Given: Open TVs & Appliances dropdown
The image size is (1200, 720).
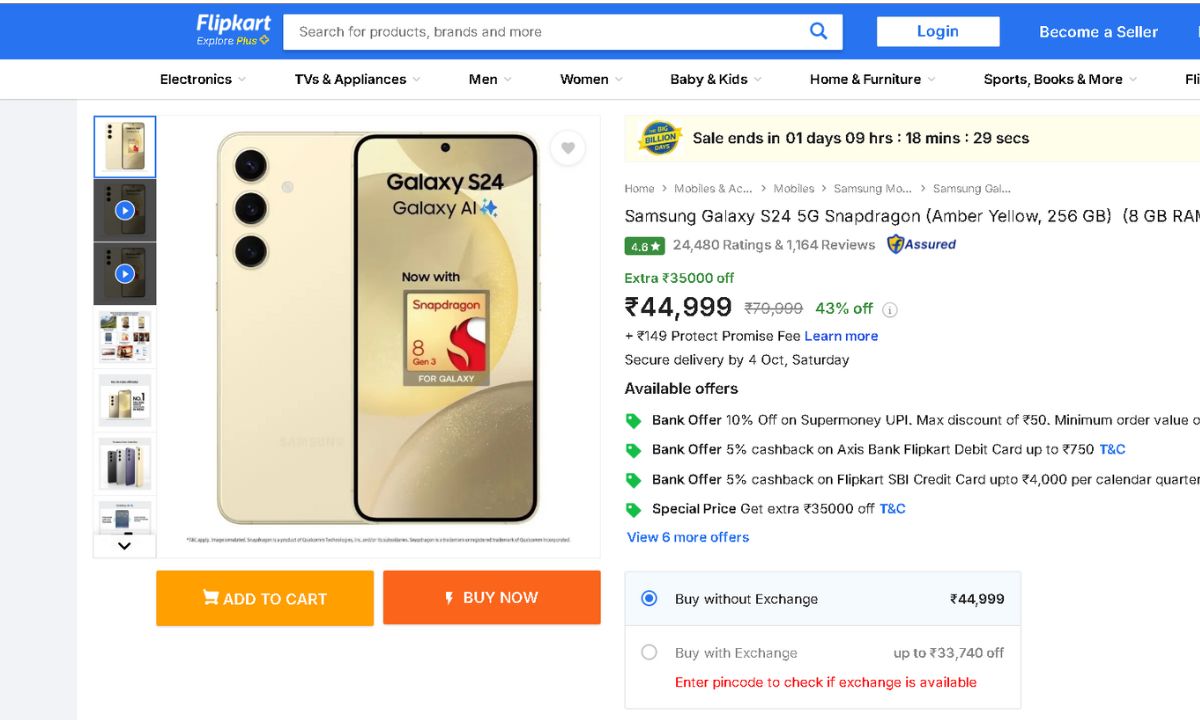Looking at the screenshot, I should [x=357, y=79].
